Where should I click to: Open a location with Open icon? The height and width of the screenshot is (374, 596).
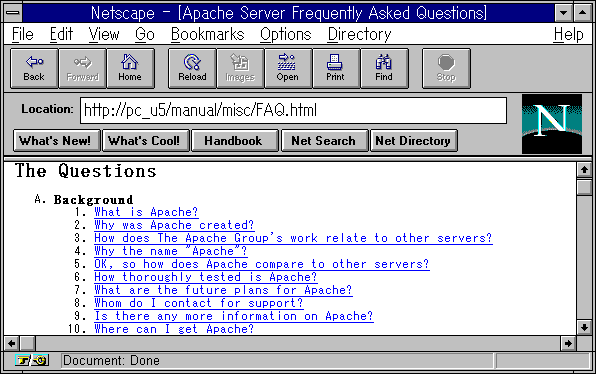(x=288, y=68)
